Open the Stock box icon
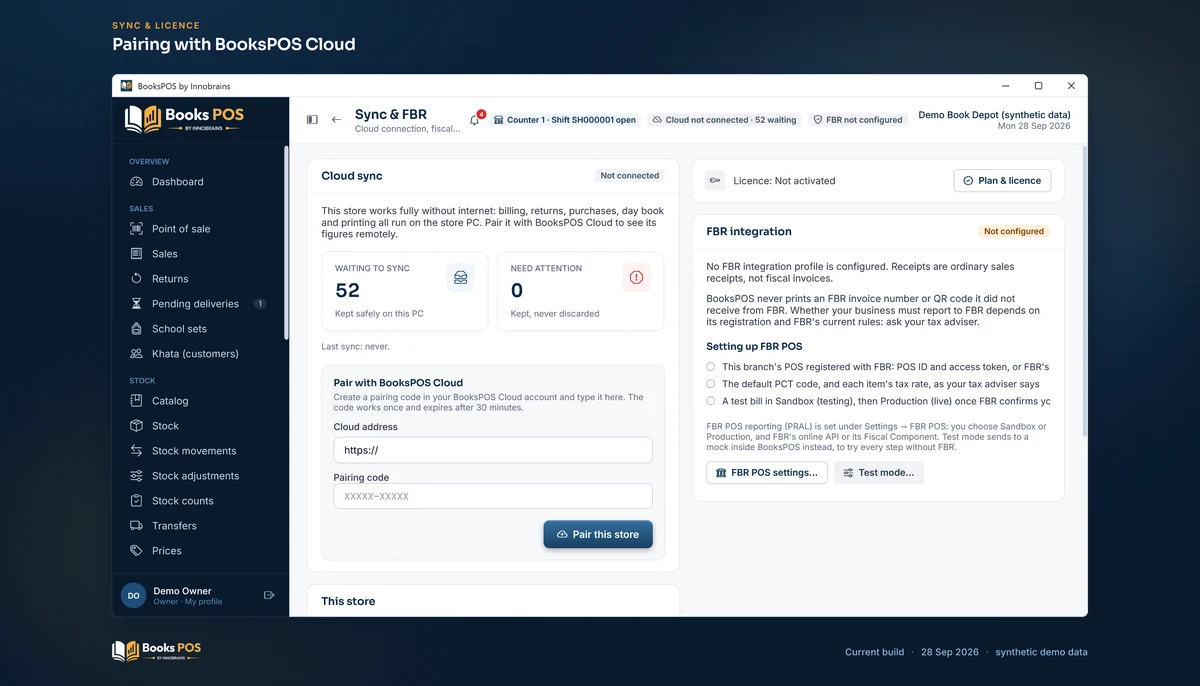The image size is (1200, 686). pos(136,426)
